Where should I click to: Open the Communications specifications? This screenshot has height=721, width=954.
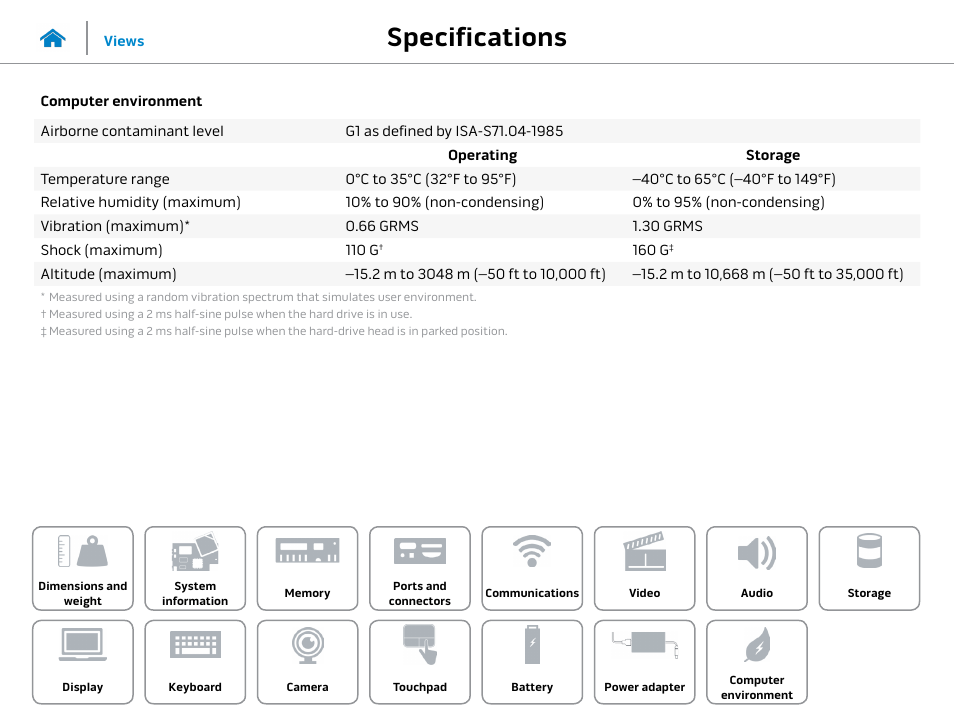click(532, 568)
